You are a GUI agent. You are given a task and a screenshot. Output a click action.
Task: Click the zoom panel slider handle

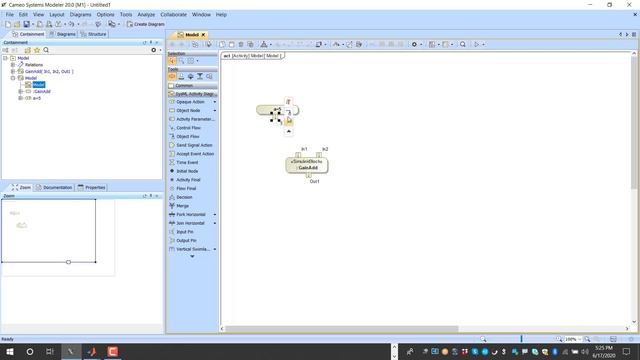pyautogui.click(x=69, y=262)
